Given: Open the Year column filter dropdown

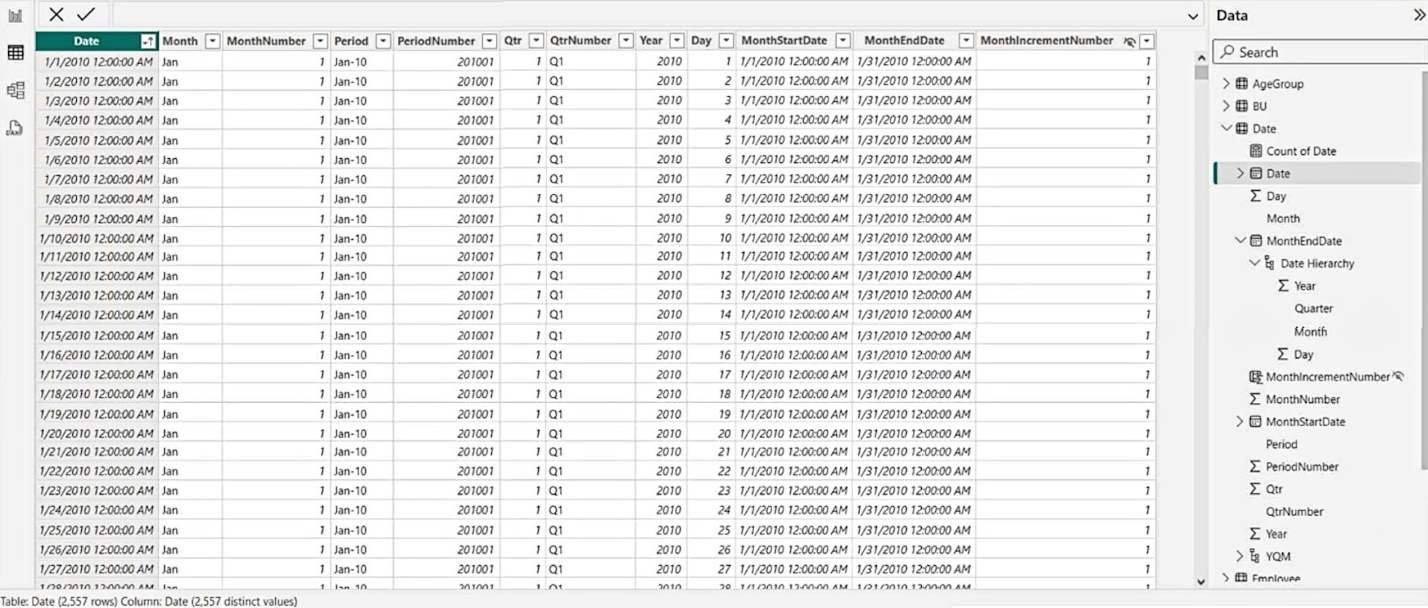Looking at the screenshot, I should [x=677, y=41].
